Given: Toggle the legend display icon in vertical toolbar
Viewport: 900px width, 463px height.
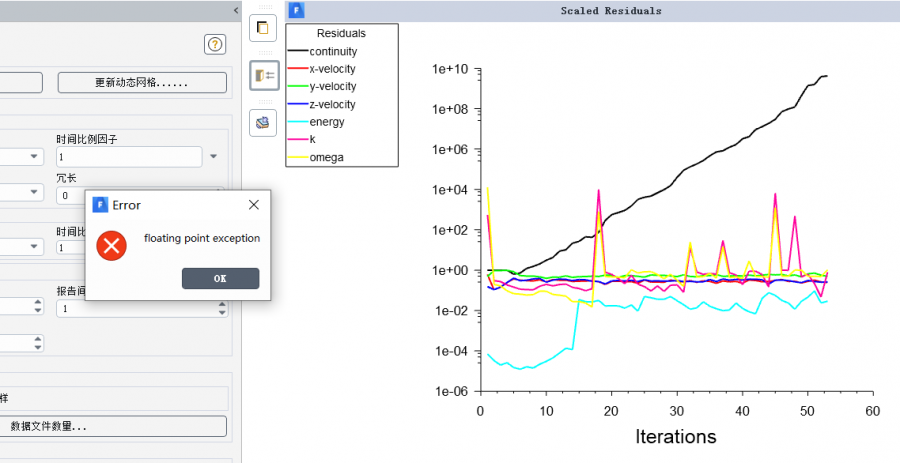Looking at the screenshot, I should tap(263, 75).
